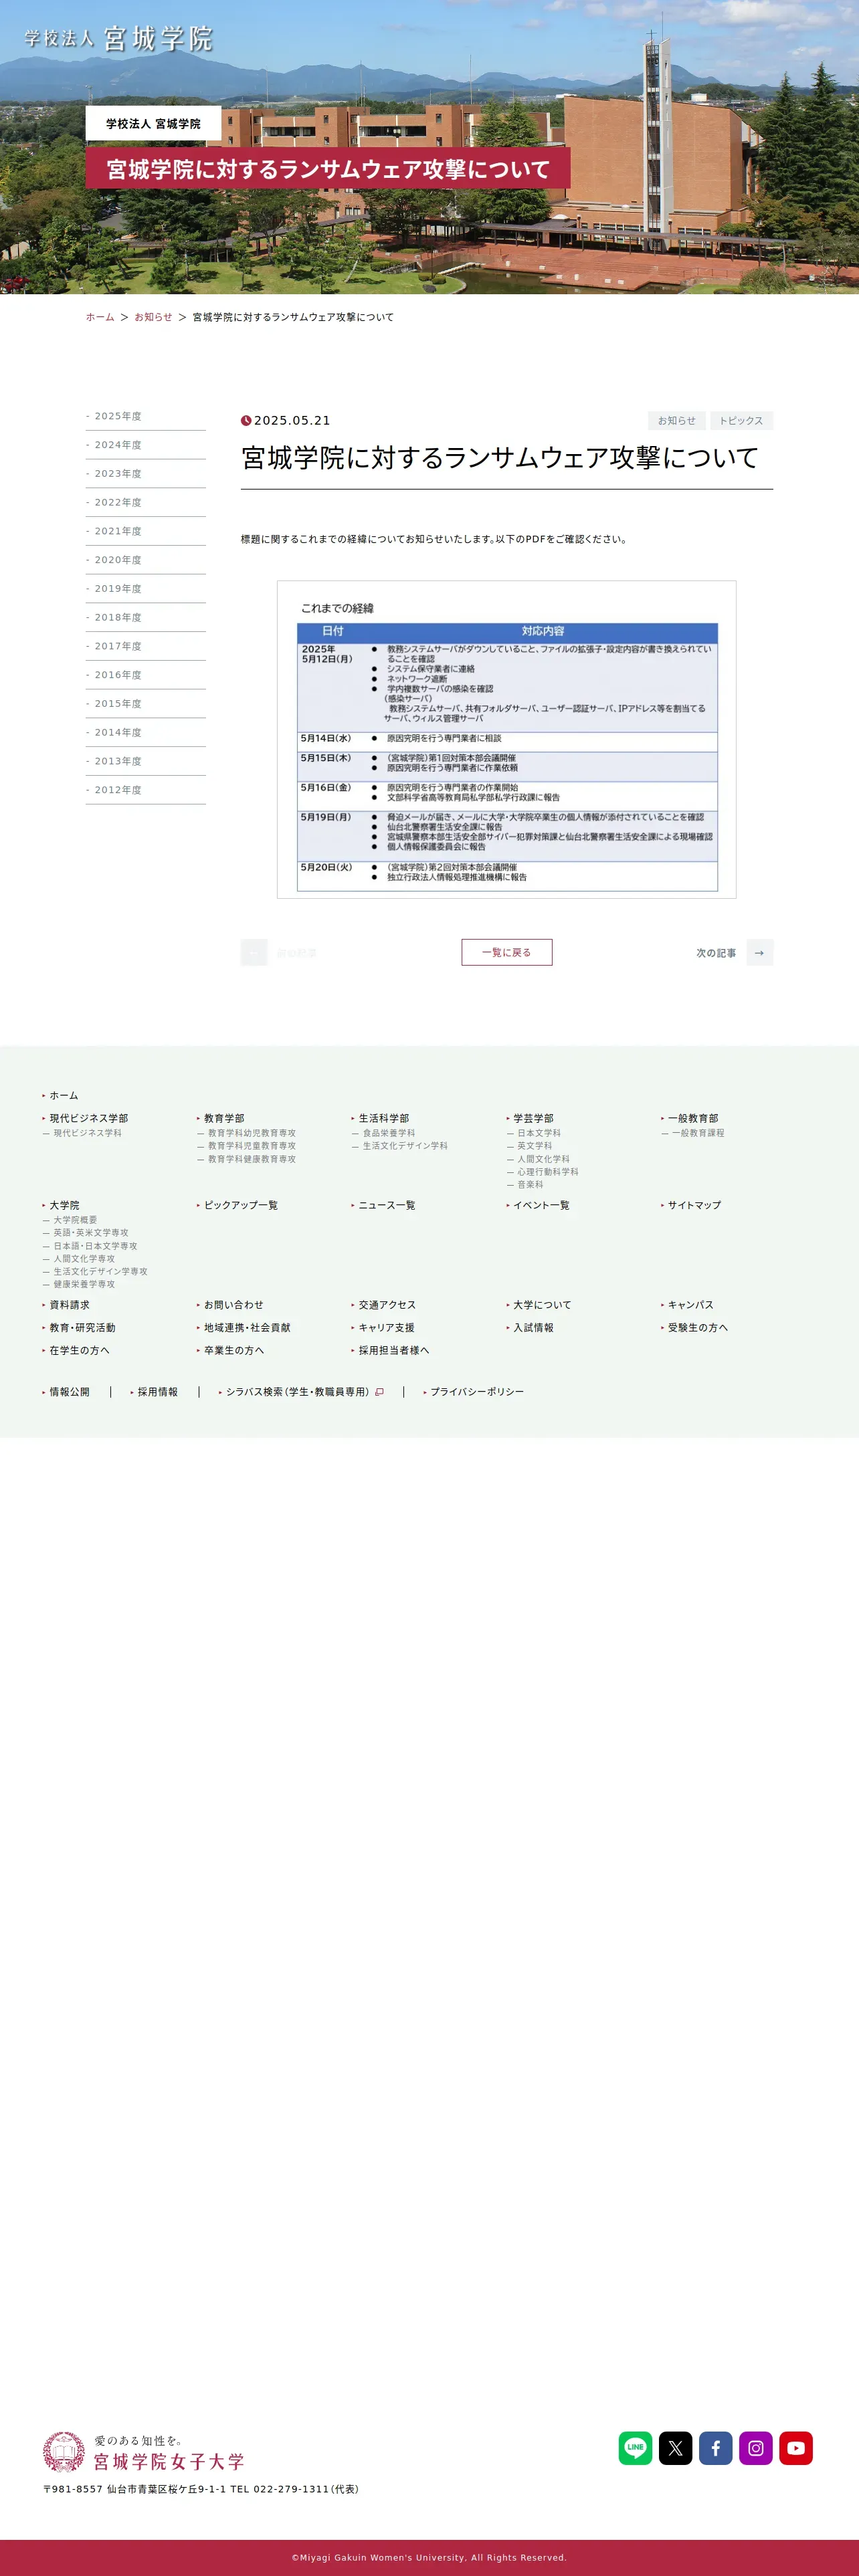Open the Facebook social icon
Image resolution: width=859 pixels, height=2576 pixels.
716,2448
